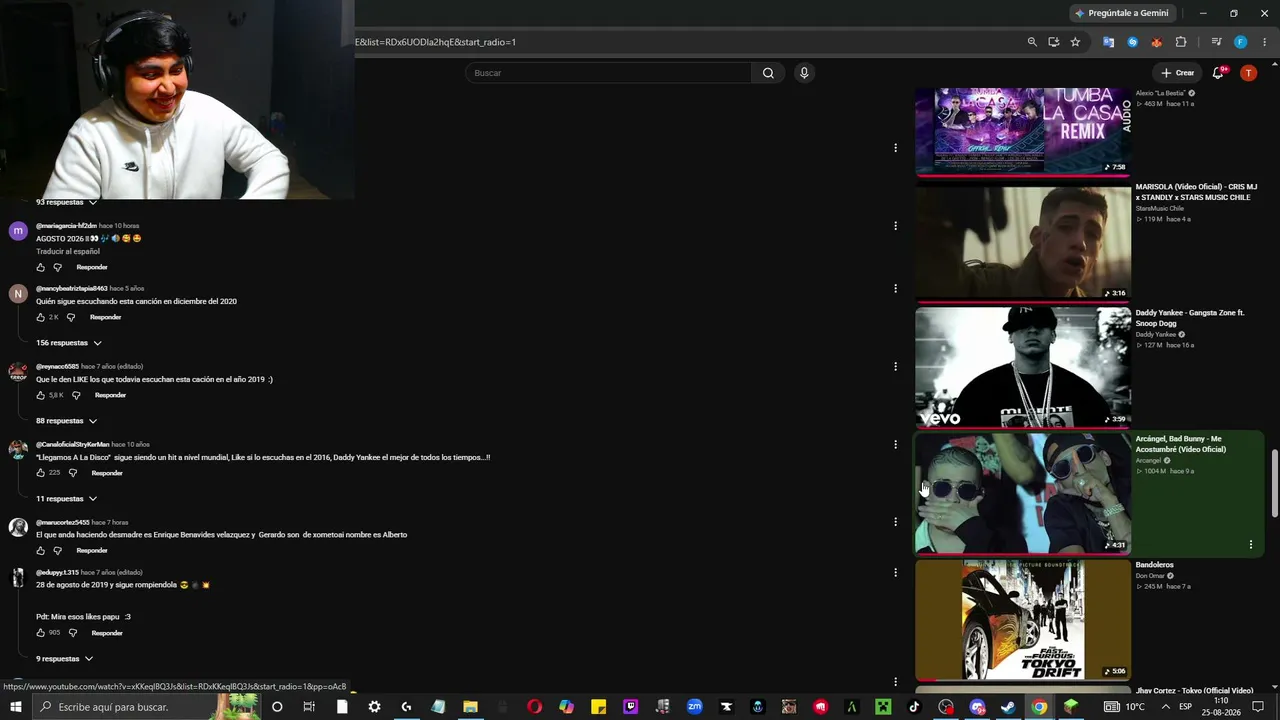Open title Daddy Yankee - Gangsta Zone ft. Snoop Dogg
This screenshot has height=720, width=1280.
point(1189,318)
